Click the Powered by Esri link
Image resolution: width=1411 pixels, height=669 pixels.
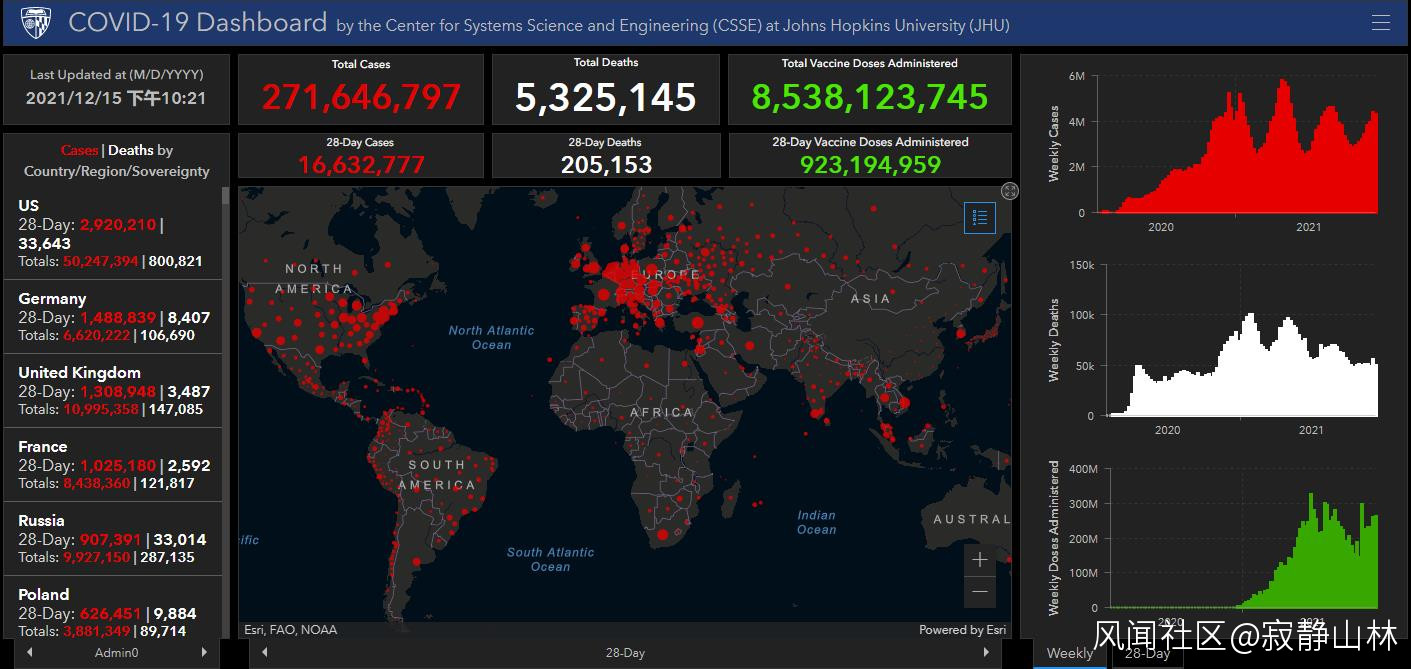tap(962, 630)
